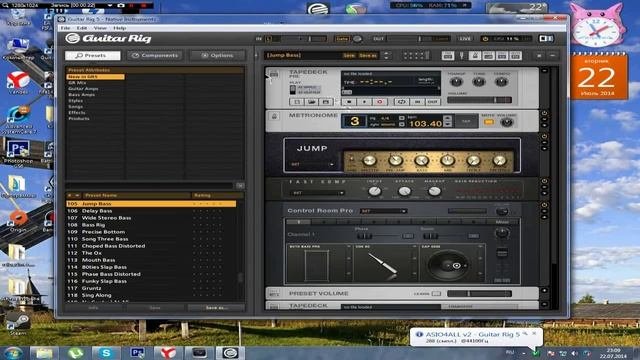
Task: Start Tapedeck Pre playback
Action: point(364,102)
